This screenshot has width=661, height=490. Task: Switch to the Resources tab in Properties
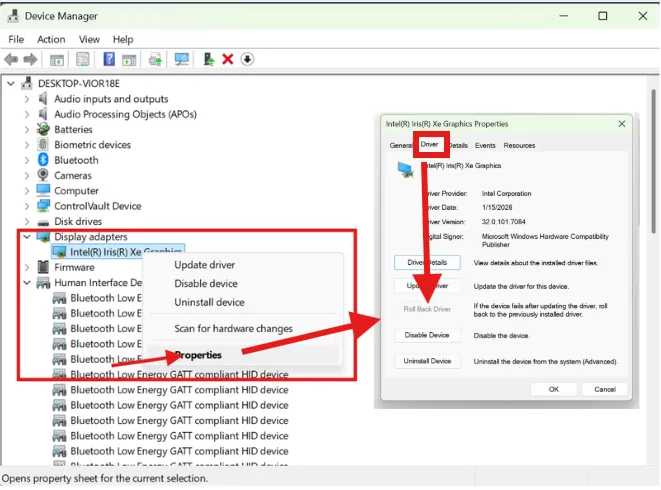[x=519, y=145]
